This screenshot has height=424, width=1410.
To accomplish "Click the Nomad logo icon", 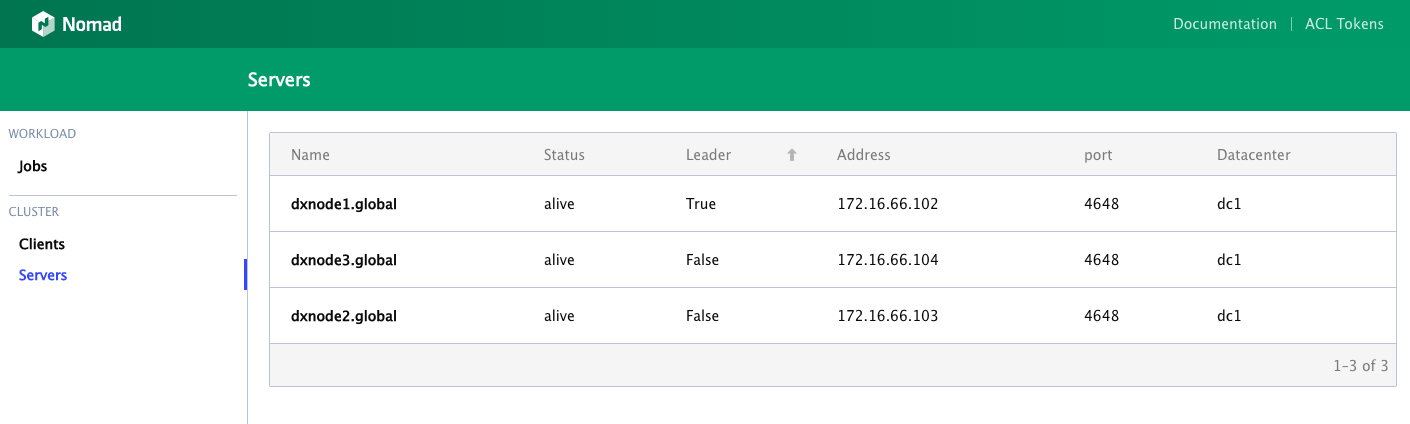I will pyautogui.click(x=42, y=24).
